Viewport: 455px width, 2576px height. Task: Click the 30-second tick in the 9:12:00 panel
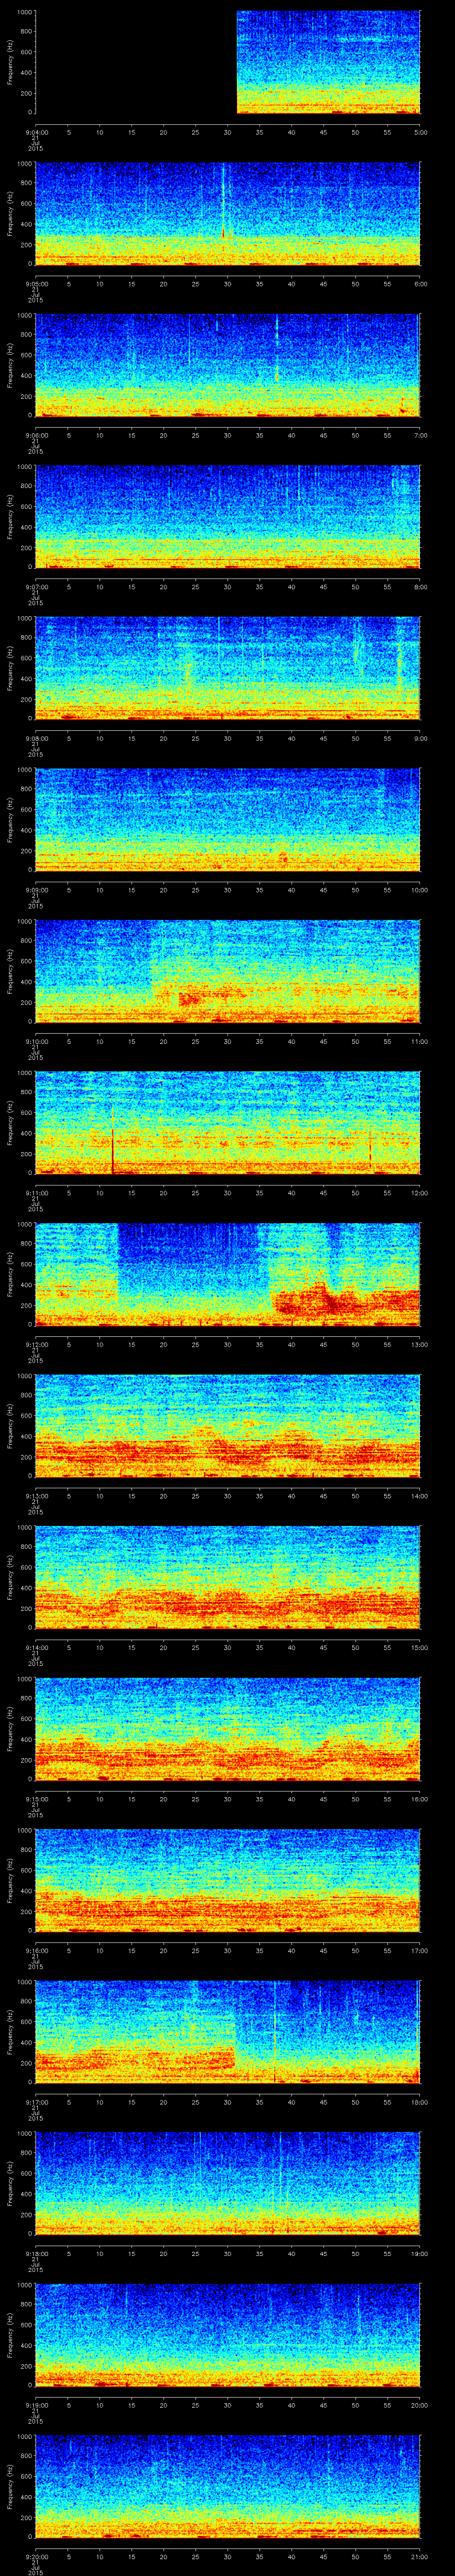pos(228,1344)
